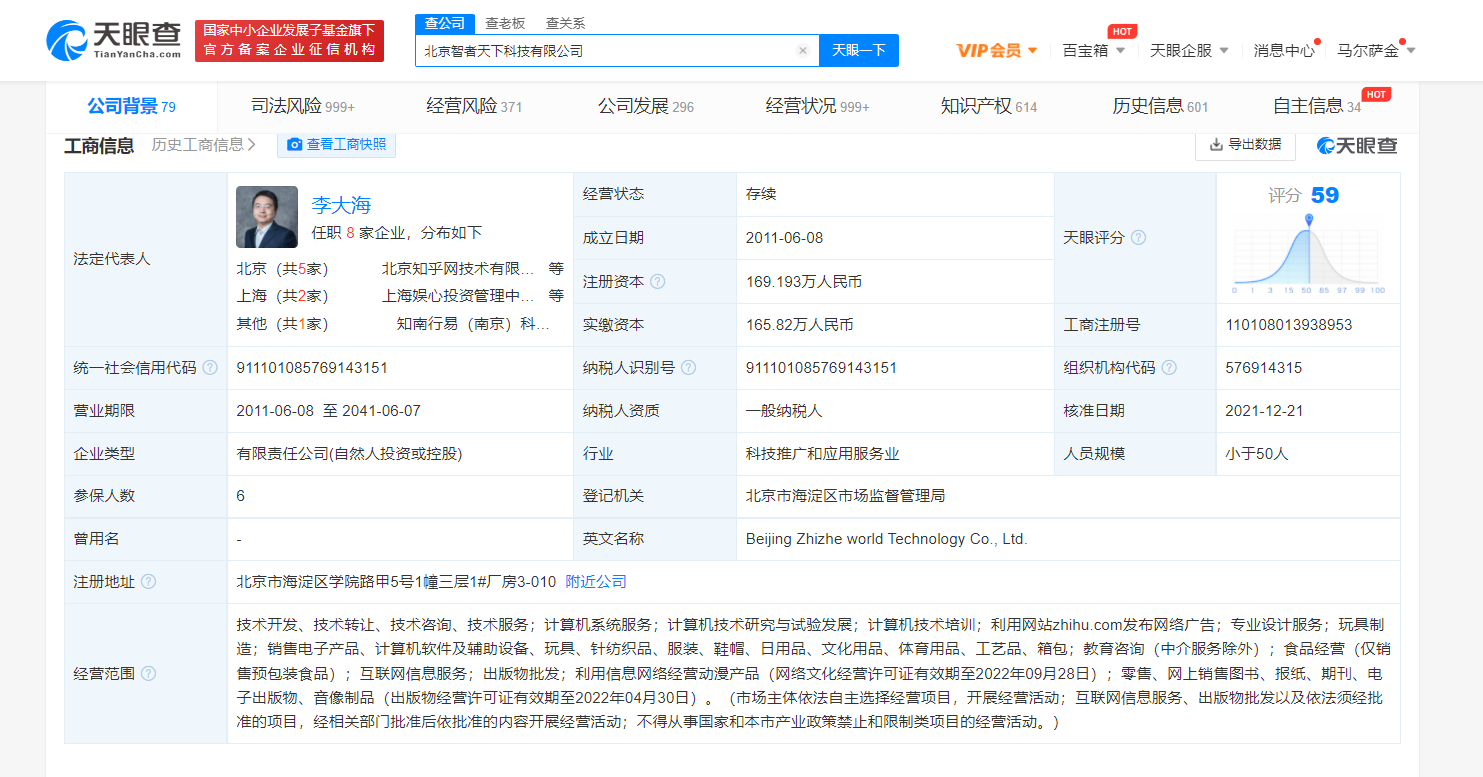Click legal representative name 李大海
This screenshot has width=1483, height=777.
[x=341, y=205]
